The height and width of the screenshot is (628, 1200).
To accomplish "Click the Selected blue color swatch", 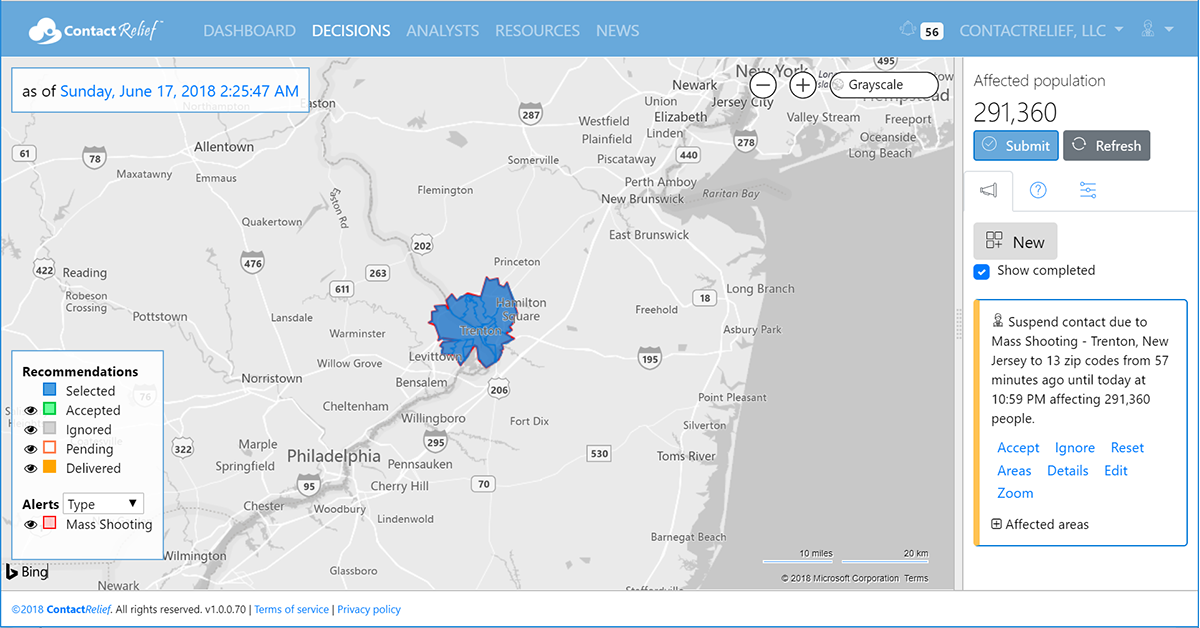I will 49,391.
